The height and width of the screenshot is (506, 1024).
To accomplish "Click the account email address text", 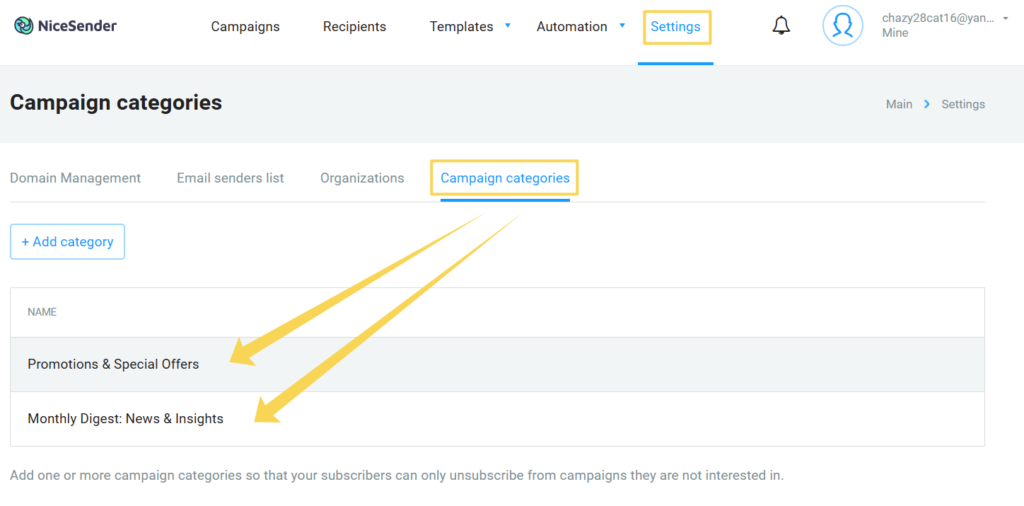I will click(938, 18).
